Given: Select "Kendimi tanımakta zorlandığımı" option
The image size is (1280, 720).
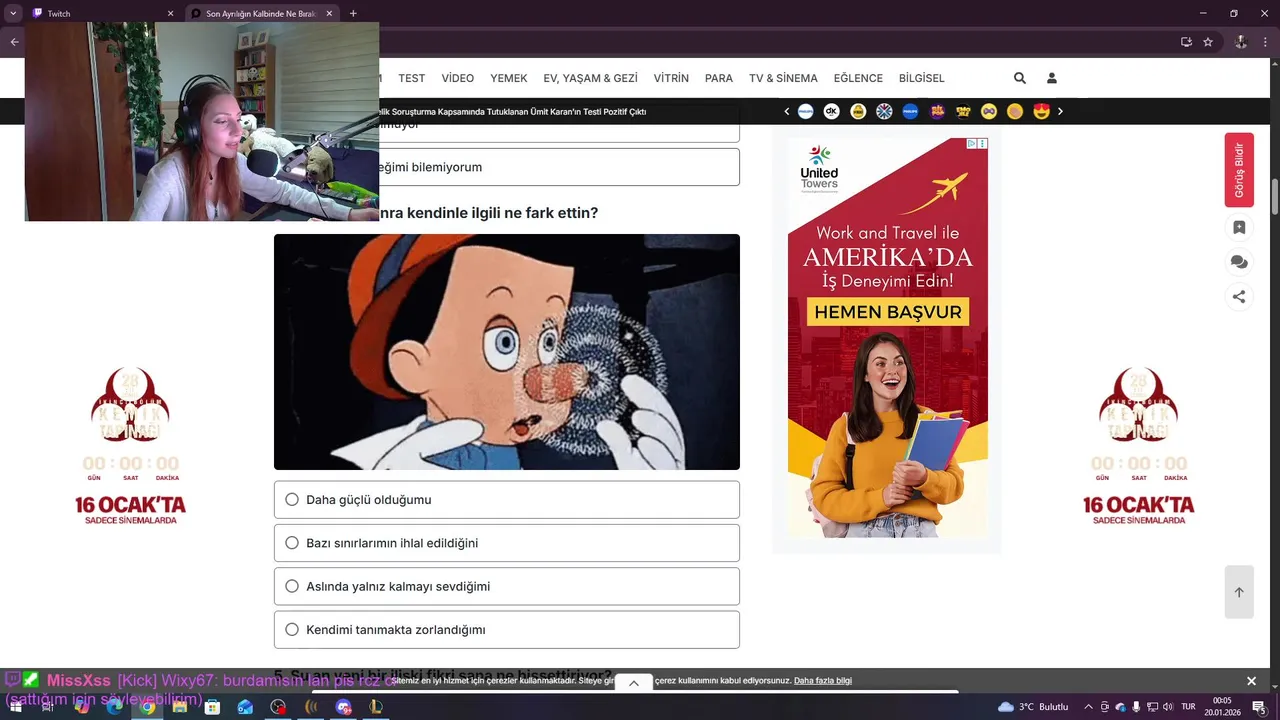Looking at the screenshot, I should pos(507,630).
